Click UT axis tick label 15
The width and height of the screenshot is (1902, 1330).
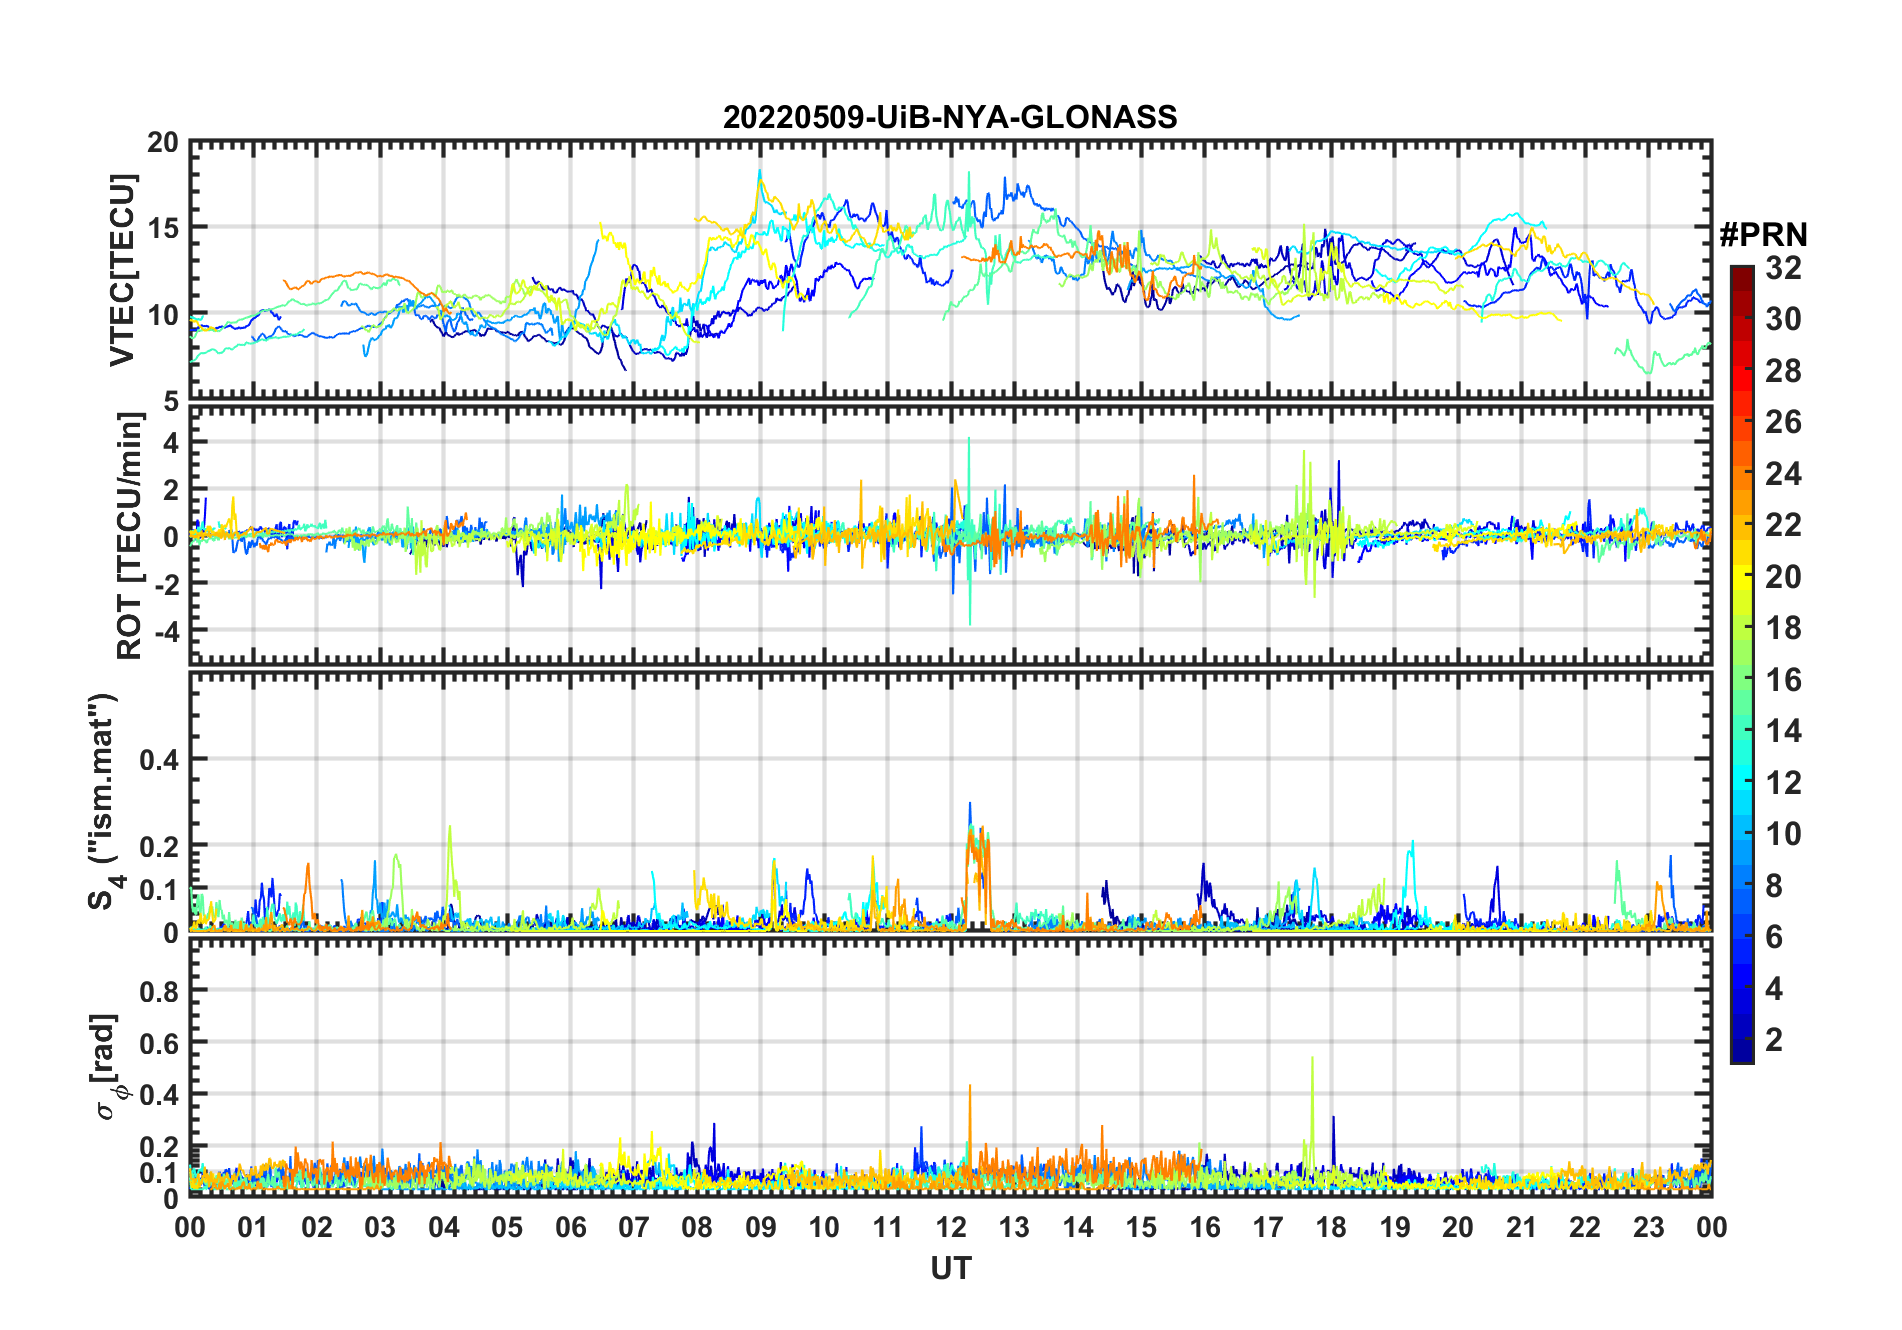[x=1141, y=1227]
